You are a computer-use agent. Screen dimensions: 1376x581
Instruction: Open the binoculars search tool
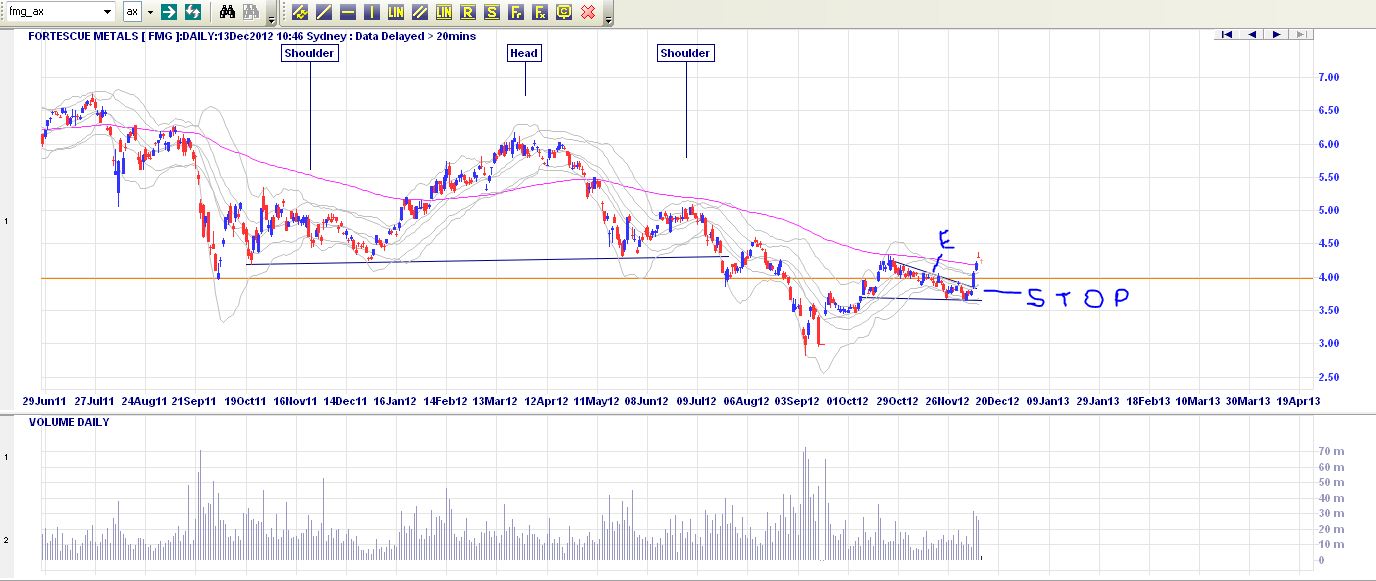point(227,12)
